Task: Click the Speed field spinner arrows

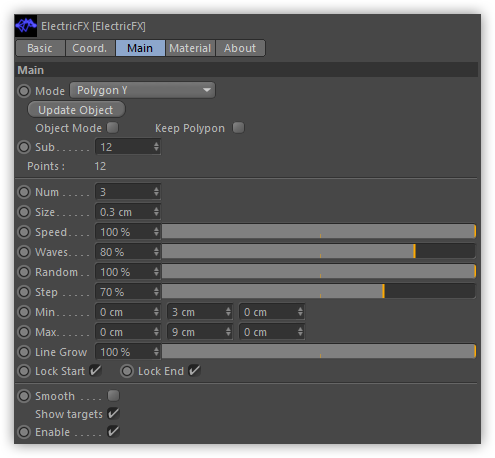Action: pos(156,232)
